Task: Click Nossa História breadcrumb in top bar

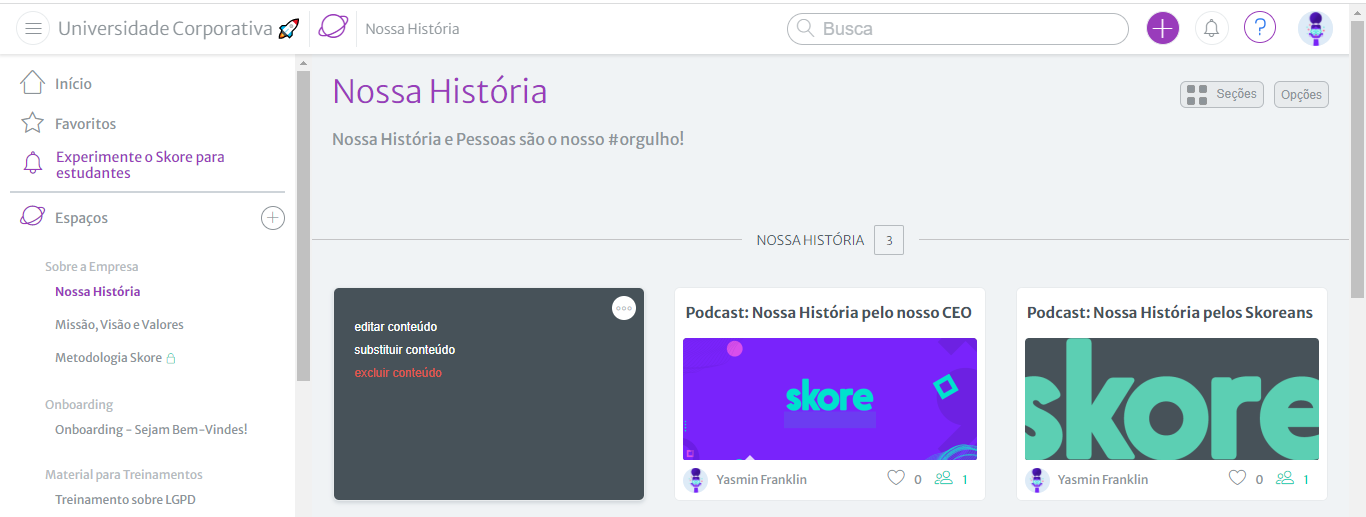Action: tap(412, 29)
